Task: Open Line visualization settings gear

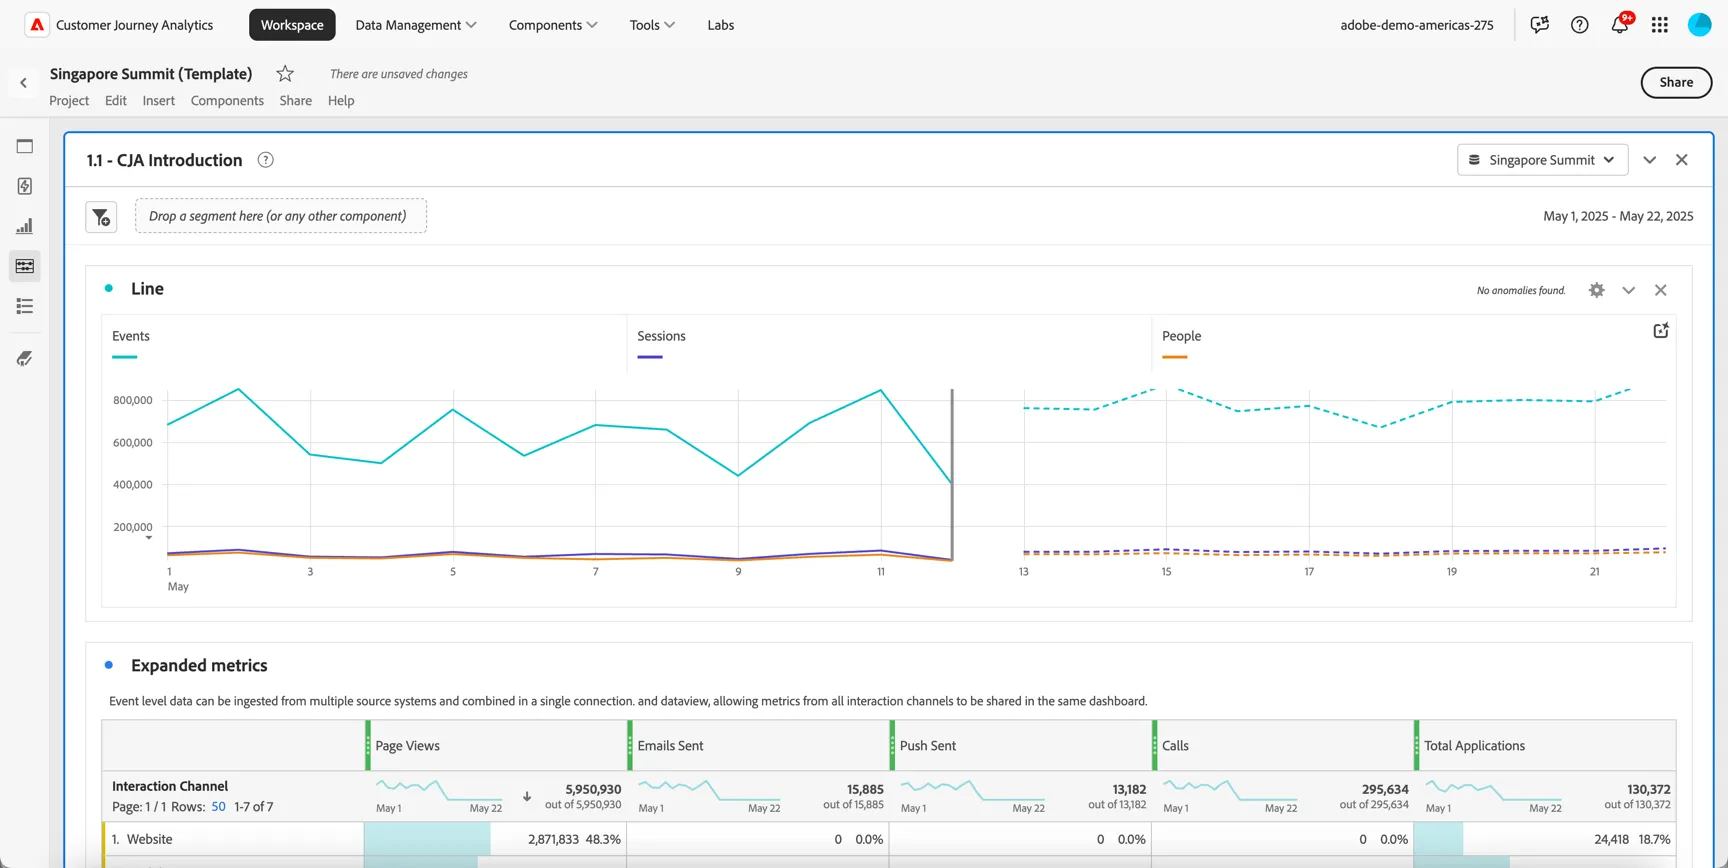Action: pyautogui.click(x=1596, y=290)
